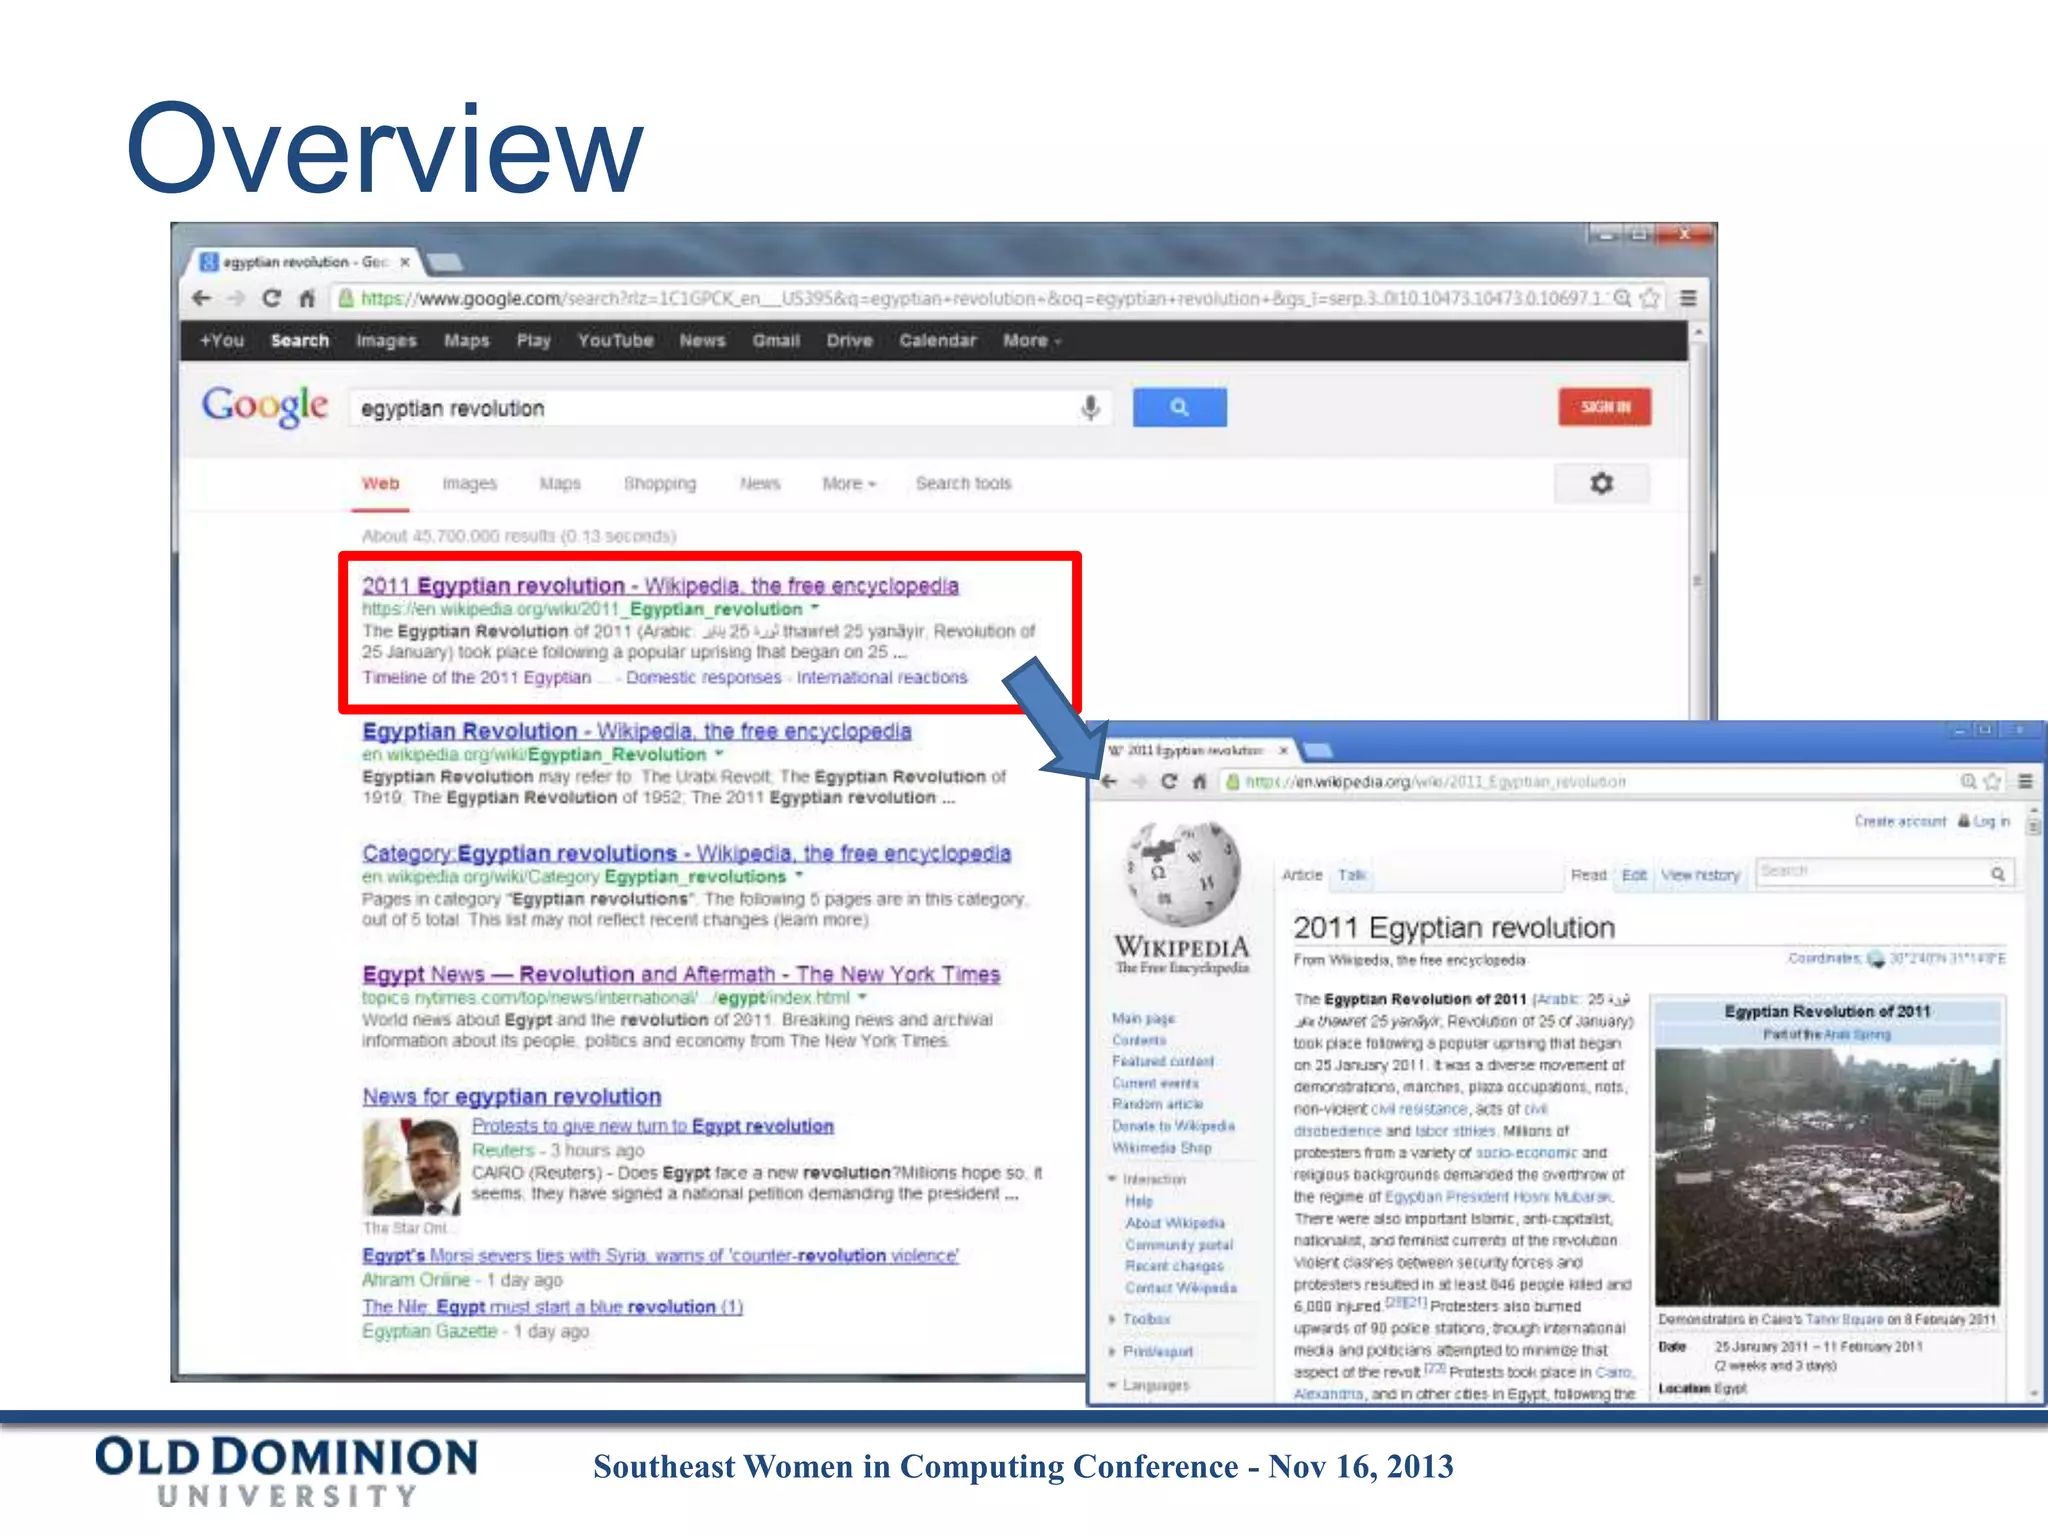Image resolution: width=2048 pixels, height=1536 pixels.
Task: Click home icon in Wikipedia browser window
Action: point(1199,781)
